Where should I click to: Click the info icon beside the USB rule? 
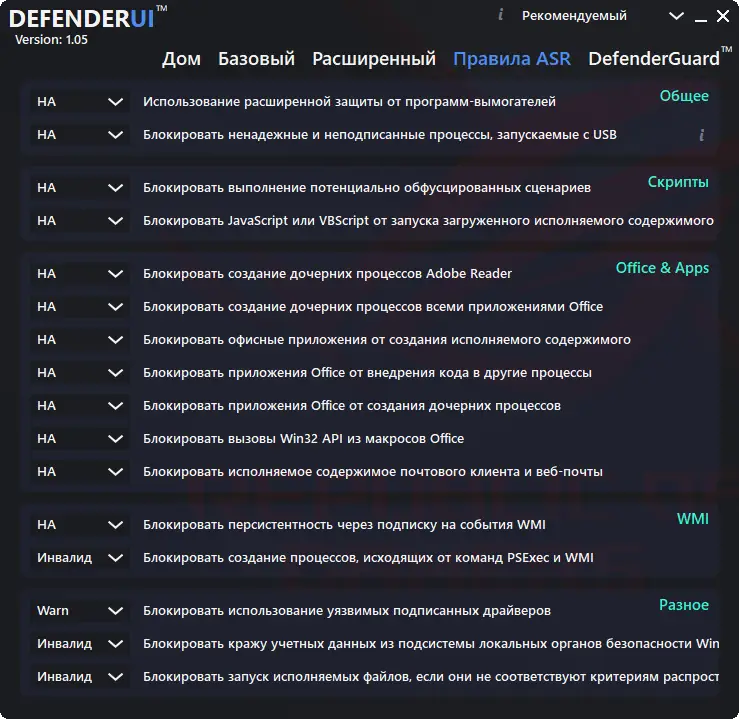pyautogui.click(x=701, y=135)
